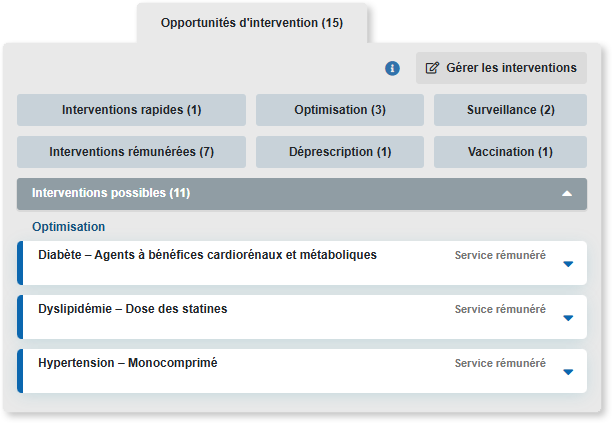The image size is (612, 423).
Task: Expand the Dyslipidémie statines chevron
Action: pyautogui.click(x=568, y=318)
